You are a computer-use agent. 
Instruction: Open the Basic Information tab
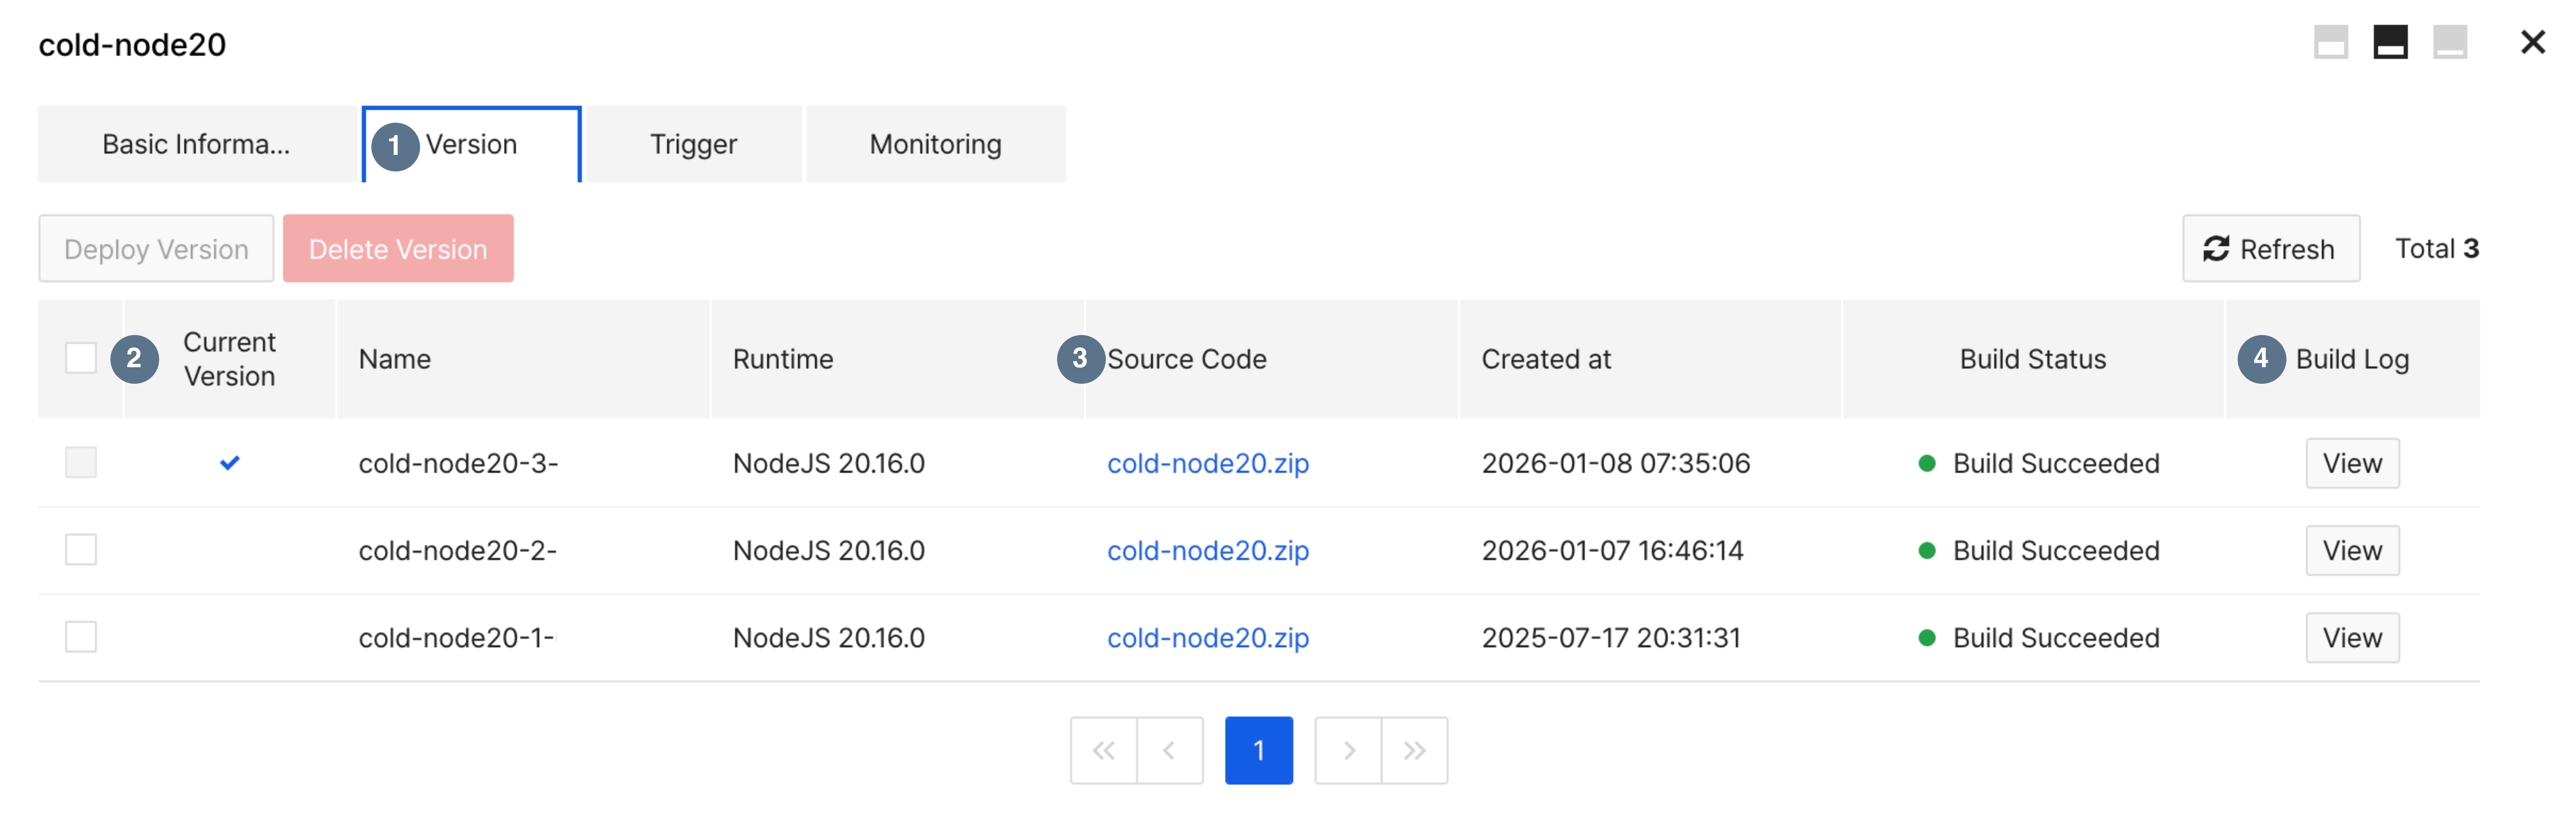click(197, 145)
